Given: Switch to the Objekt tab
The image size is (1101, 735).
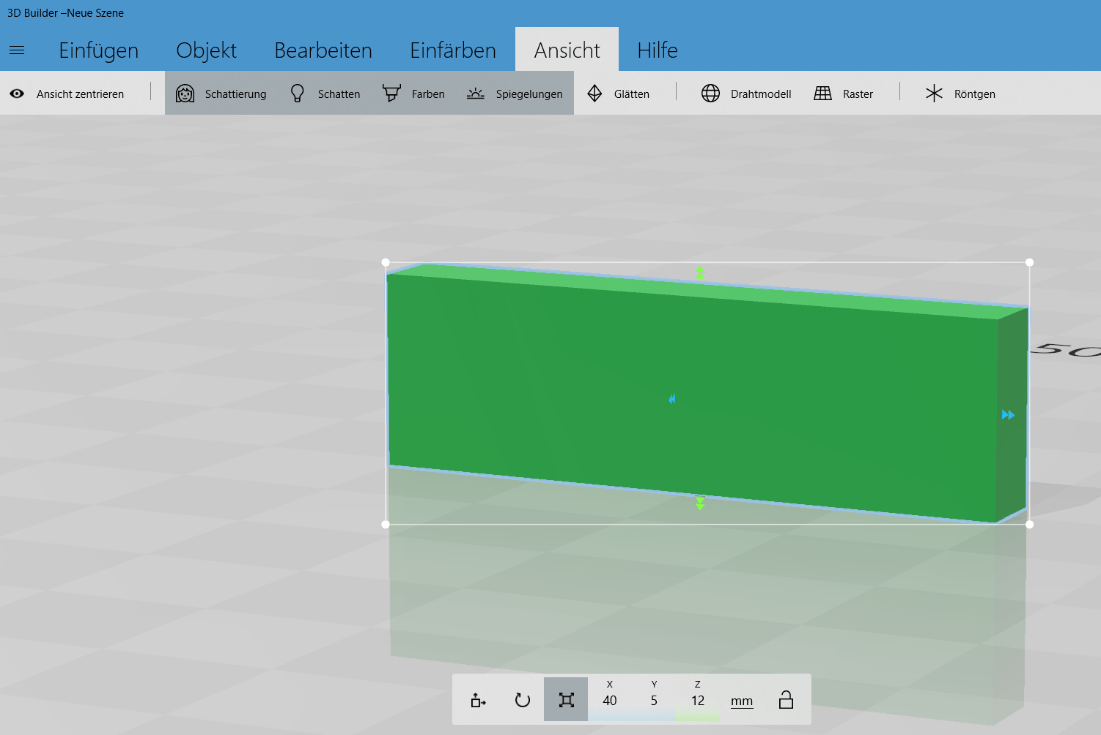Looking at the screenshot, I should coord(206,51).
